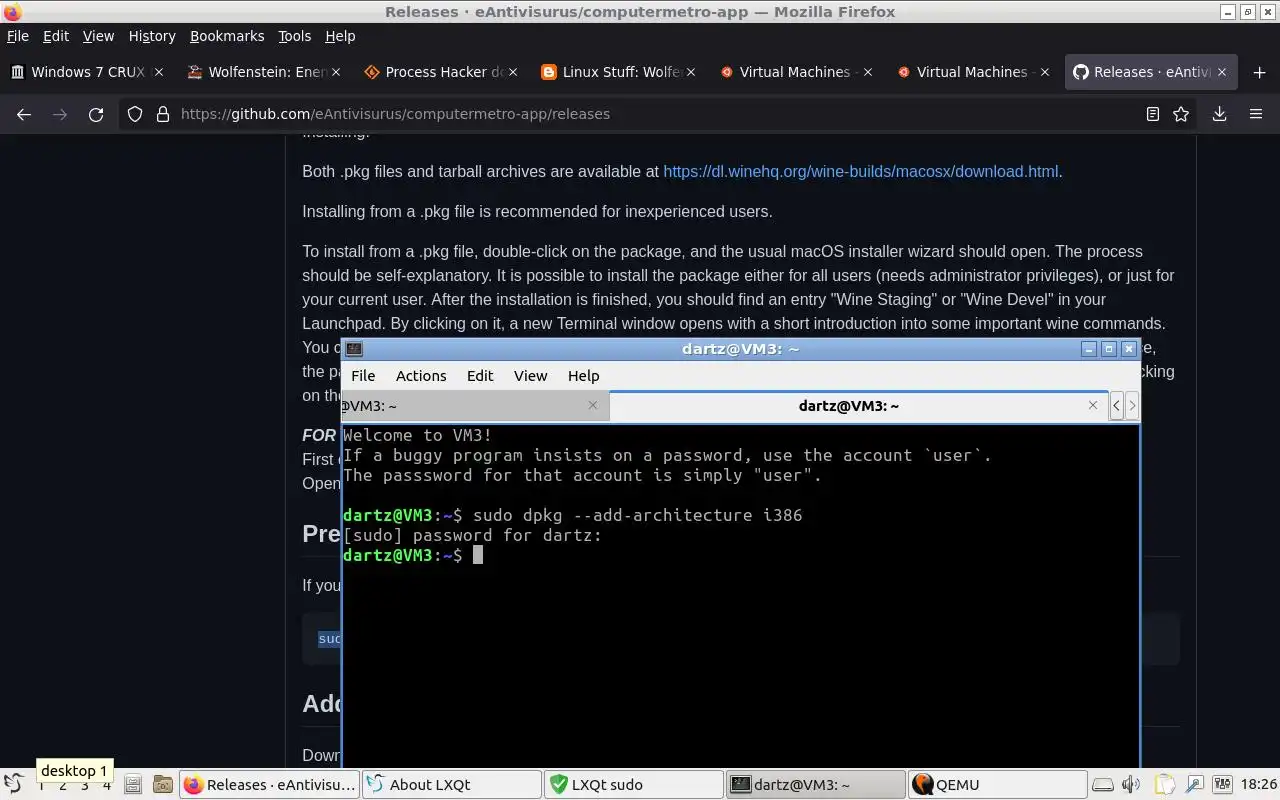Close the Linux Stuff tab

(x=691, y=72)
